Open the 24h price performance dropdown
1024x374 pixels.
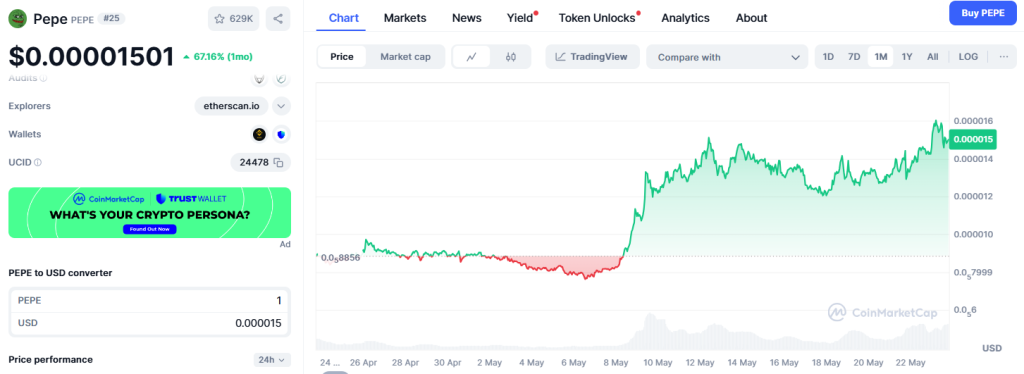click(272, 360)
